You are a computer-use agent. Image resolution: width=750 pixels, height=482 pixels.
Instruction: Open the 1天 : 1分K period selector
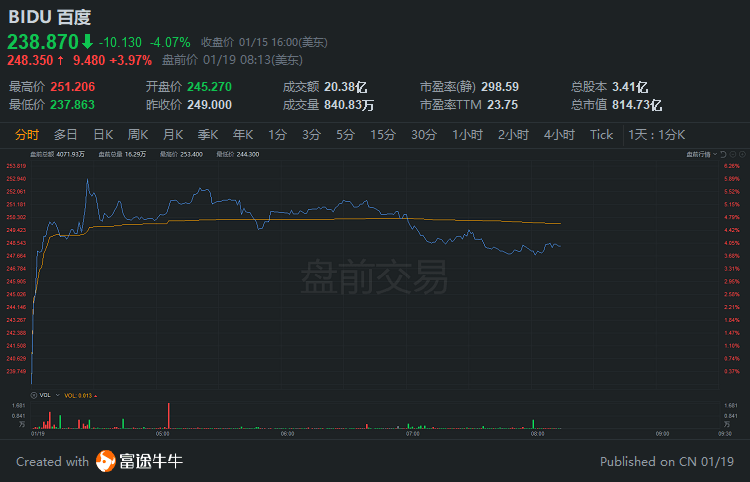[x=657, y=135]
